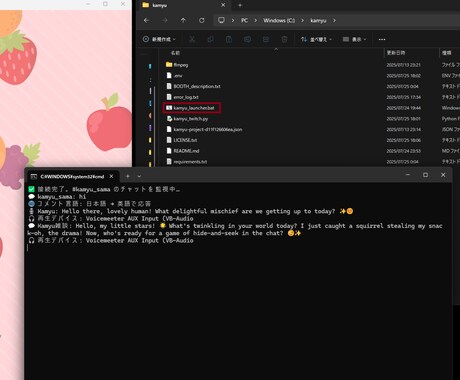460x380 pixels.
Task: Click the Share icon in Explorer toolbar
Action: click(266, 39)
